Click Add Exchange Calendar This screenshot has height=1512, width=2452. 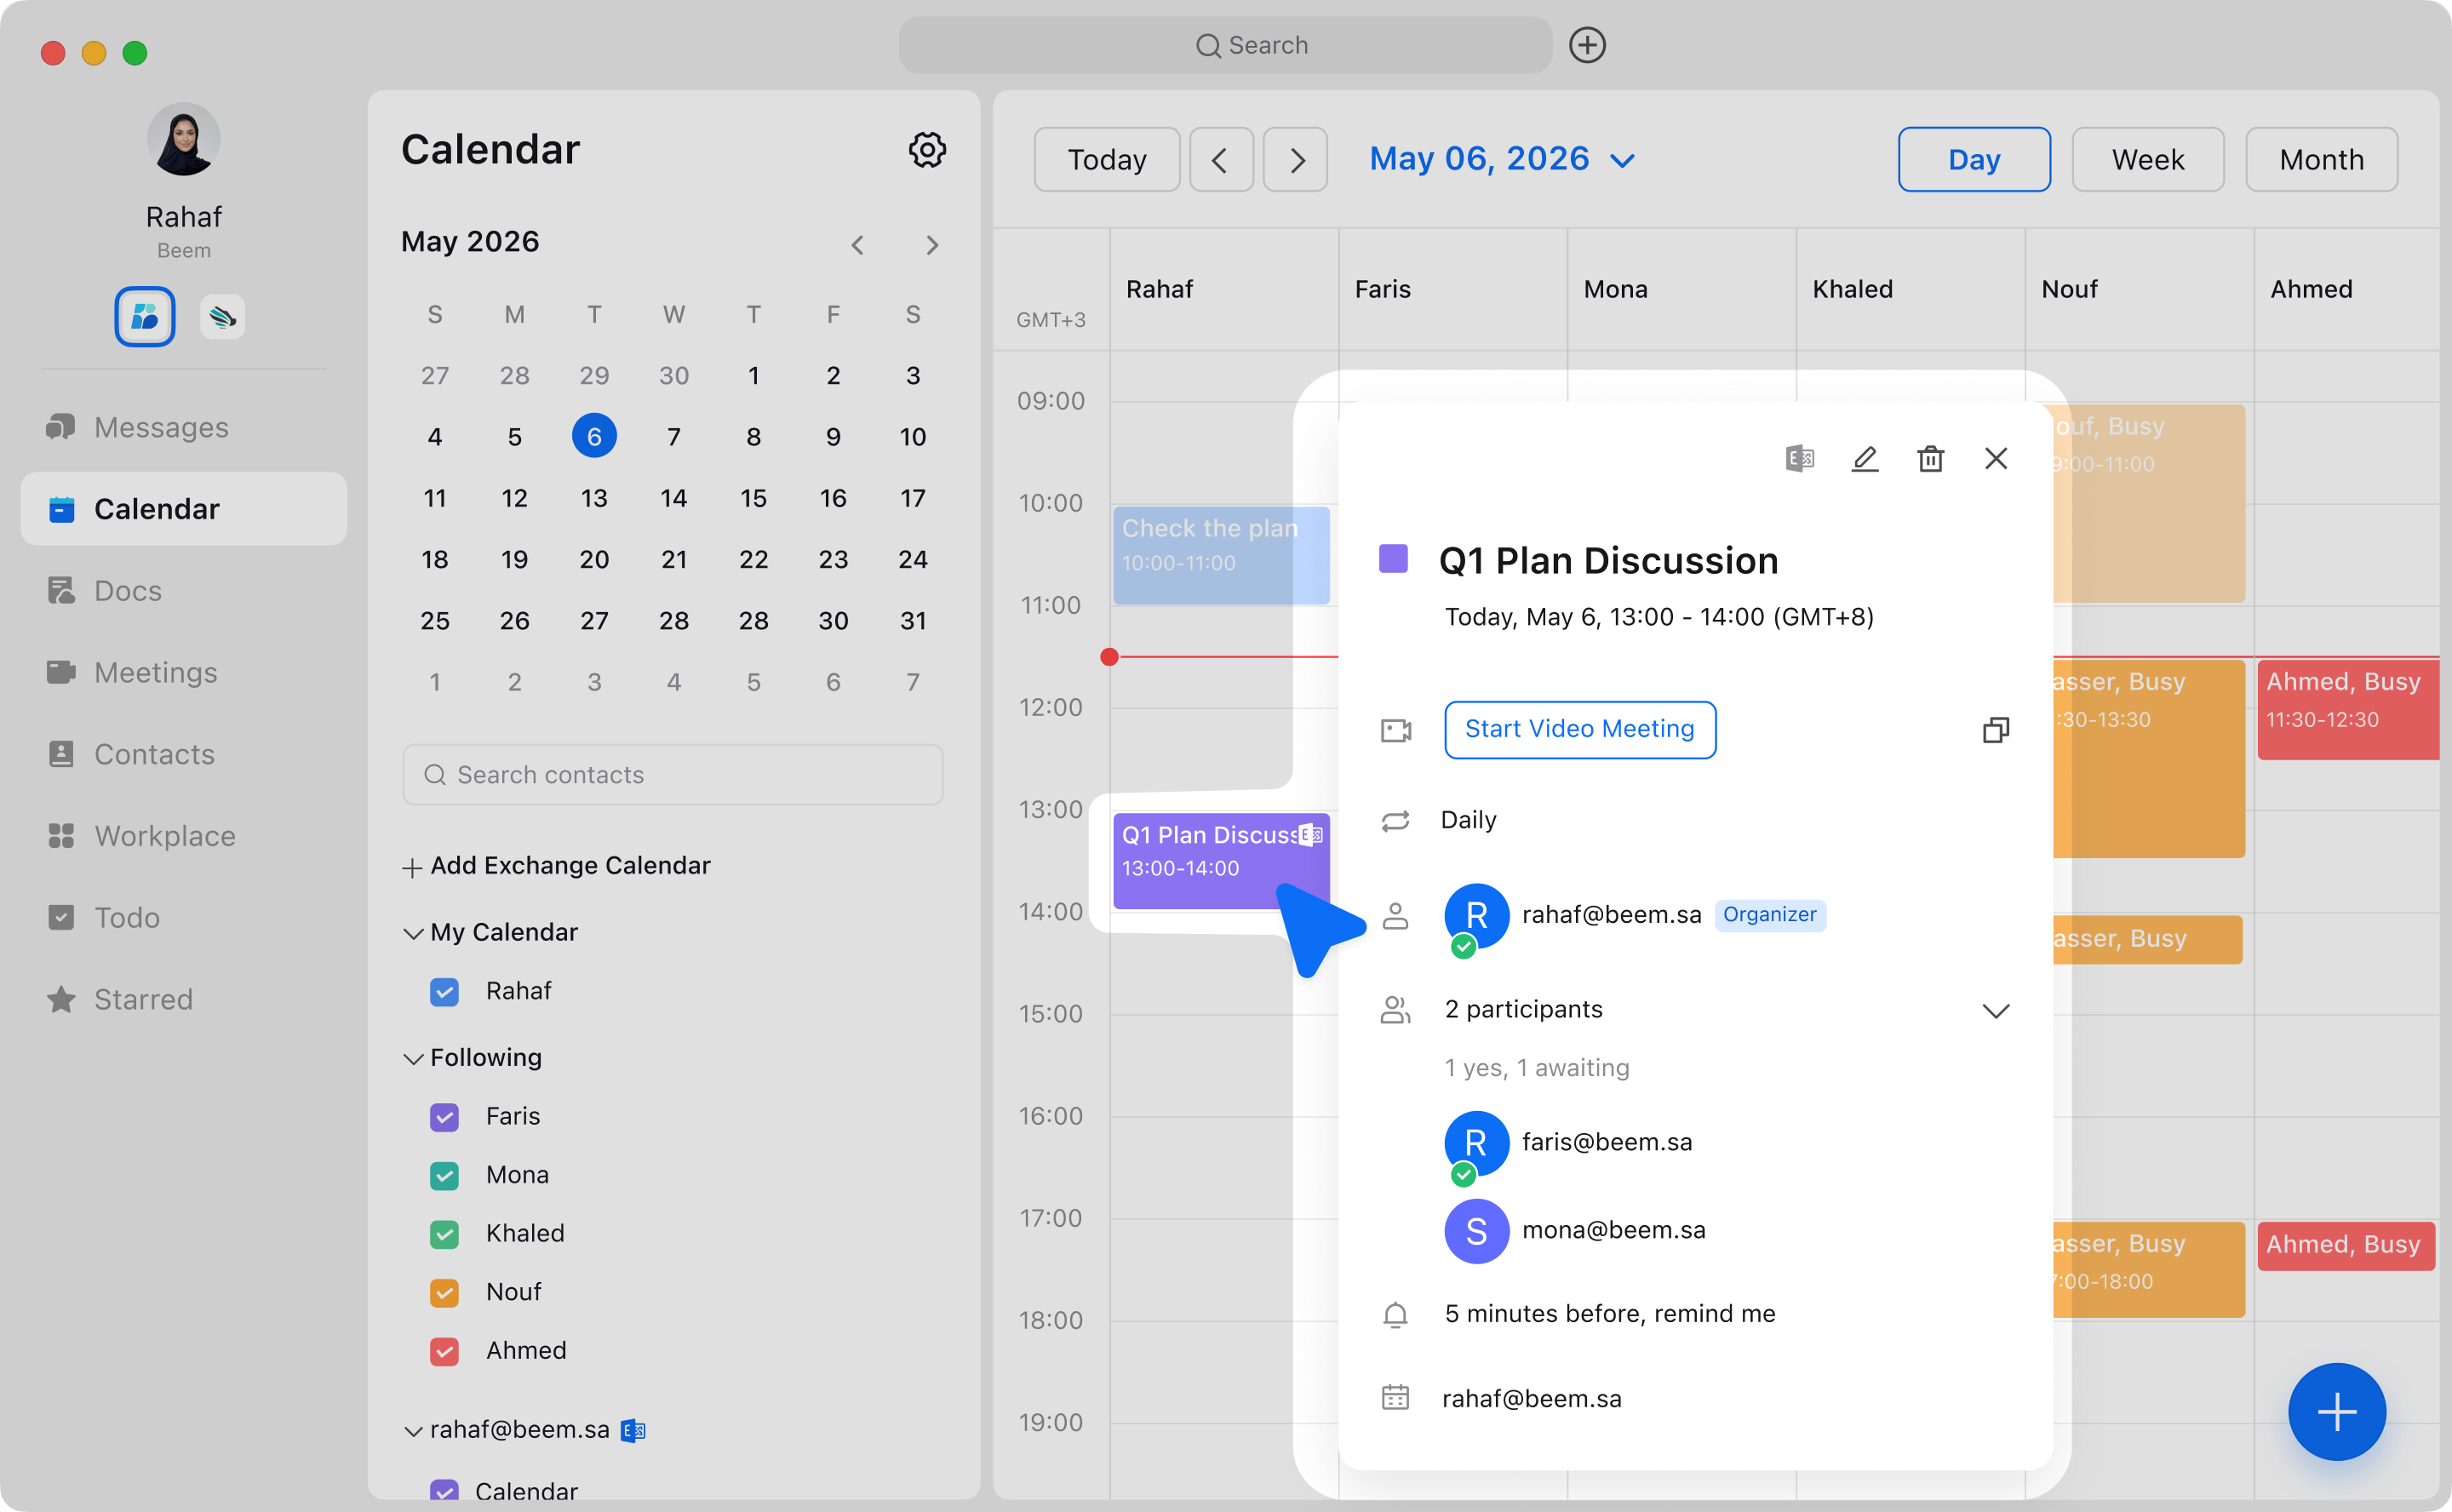point(557,866)
